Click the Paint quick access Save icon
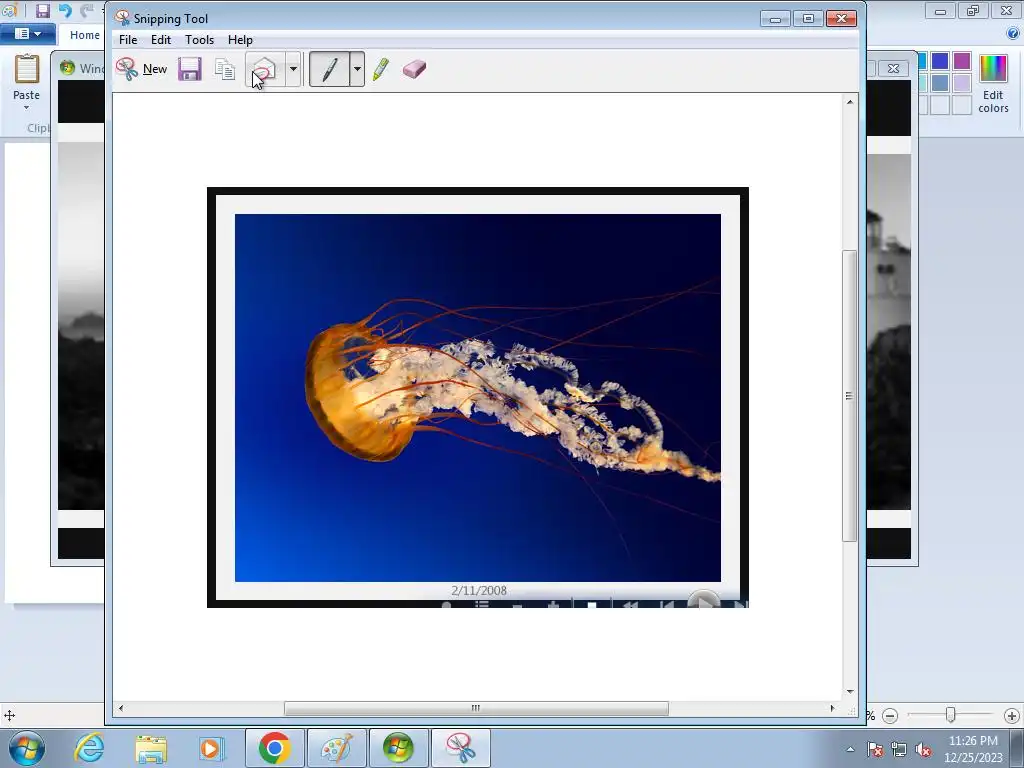Image resolution: width=1024 pixels, height=768 pixels. [x=42, y=10]
